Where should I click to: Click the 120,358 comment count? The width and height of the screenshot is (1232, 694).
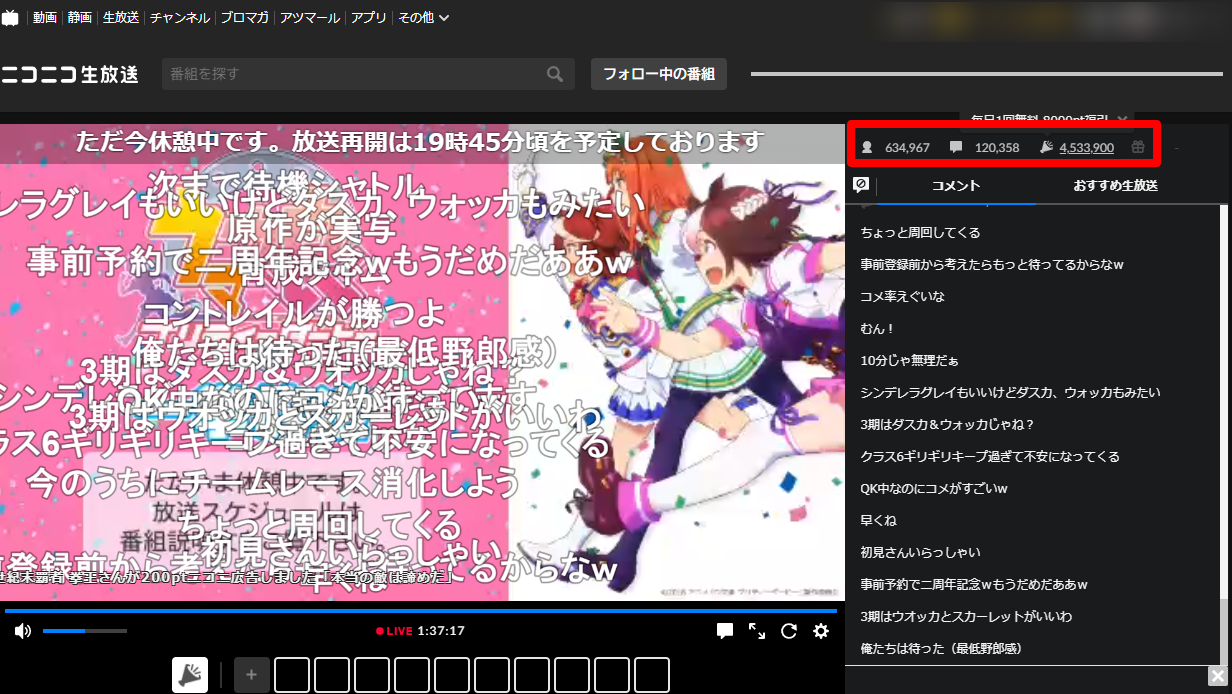tap(997, 147)
